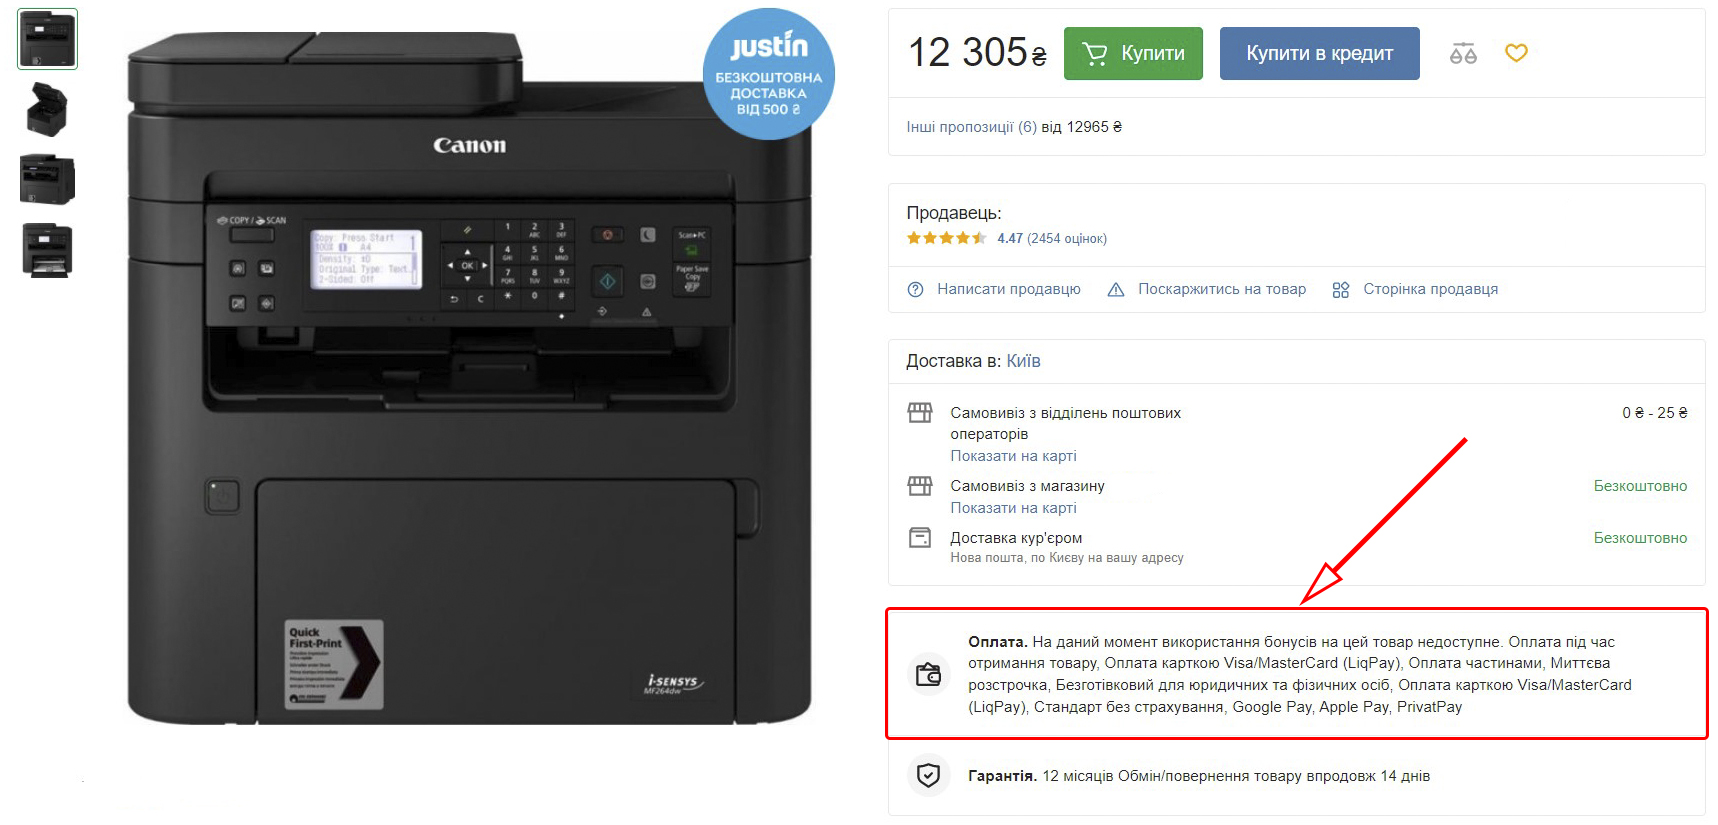Click the compare scales icon
Screen dimensions: 1718x825
[1463, 53]
